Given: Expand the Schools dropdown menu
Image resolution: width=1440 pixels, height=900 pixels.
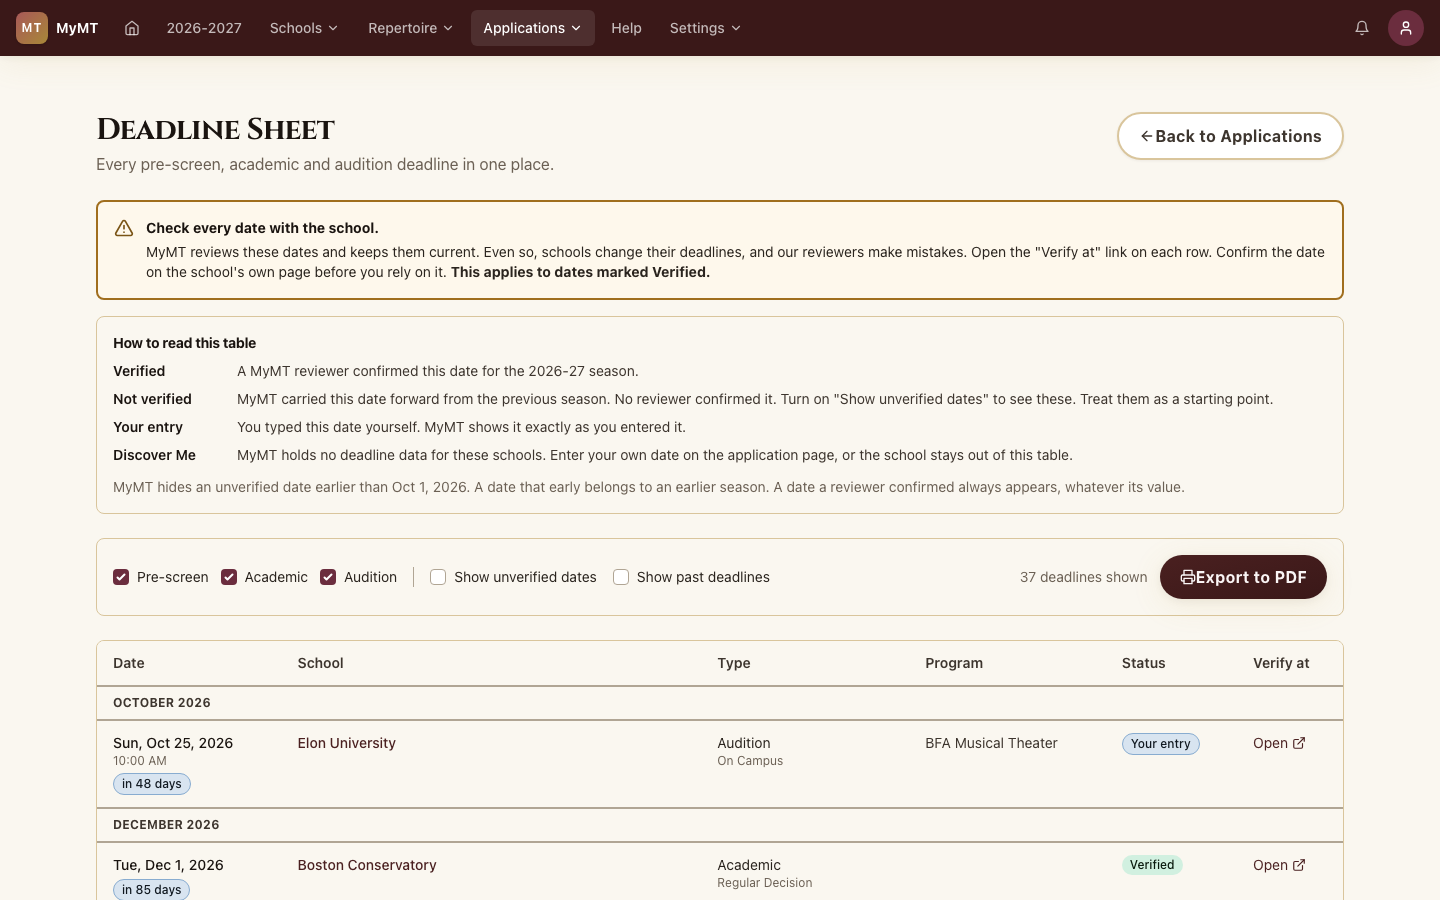Looking at the screenshot, I should (x=304, y=28).
